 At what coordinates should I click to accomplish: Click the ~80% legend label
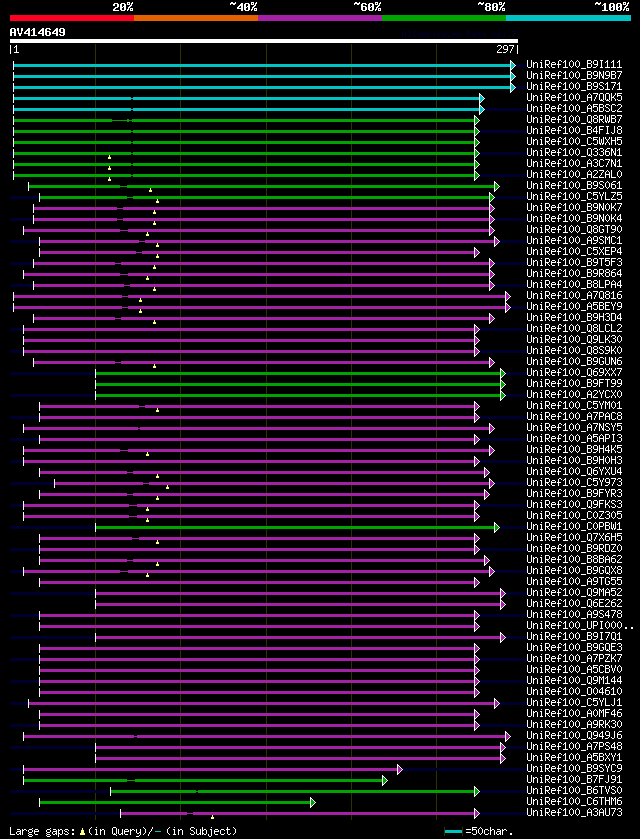click(491, 7)
